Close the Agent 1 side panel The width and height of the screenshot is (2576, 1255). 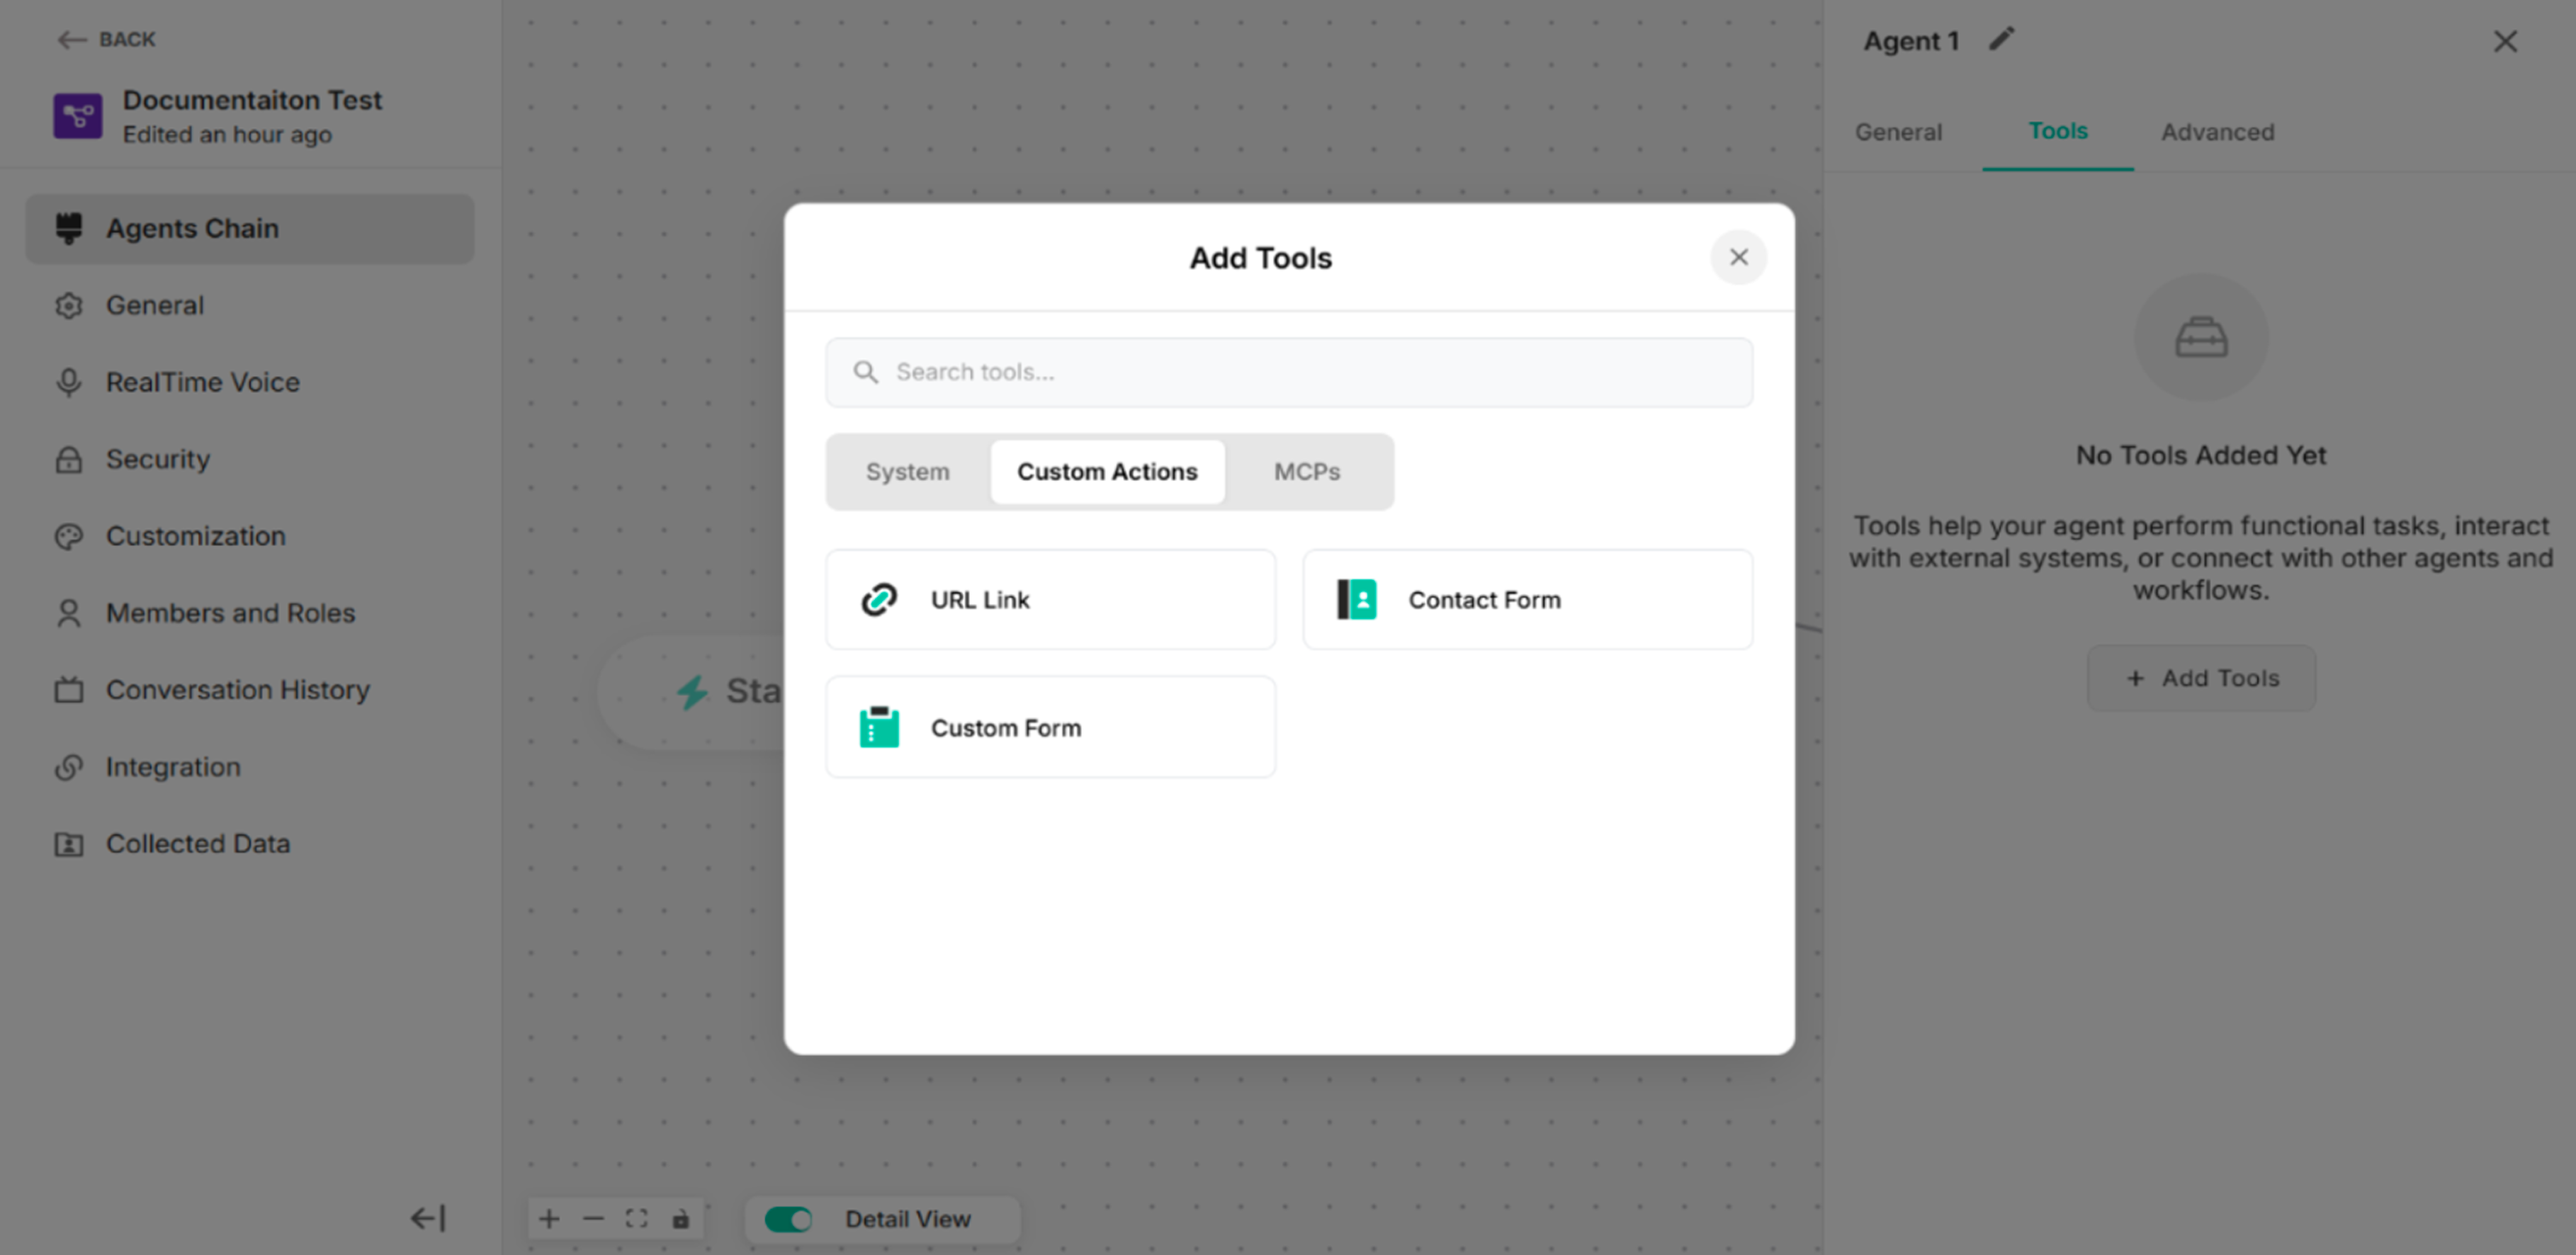[x=2505, y=41]
